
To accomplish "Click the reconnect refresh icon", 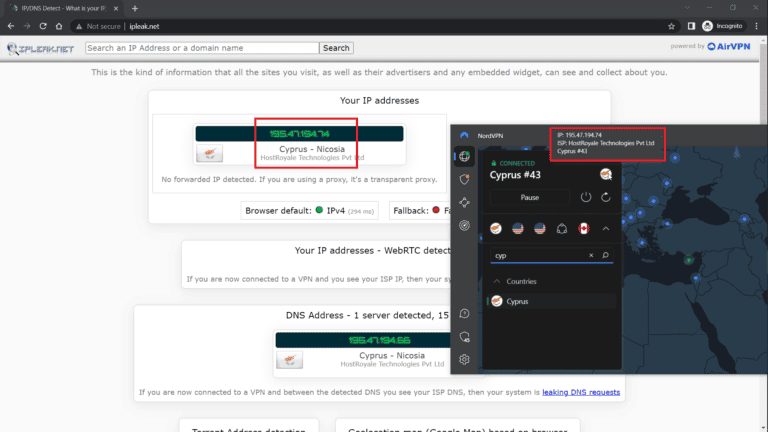I will (605, 198).
